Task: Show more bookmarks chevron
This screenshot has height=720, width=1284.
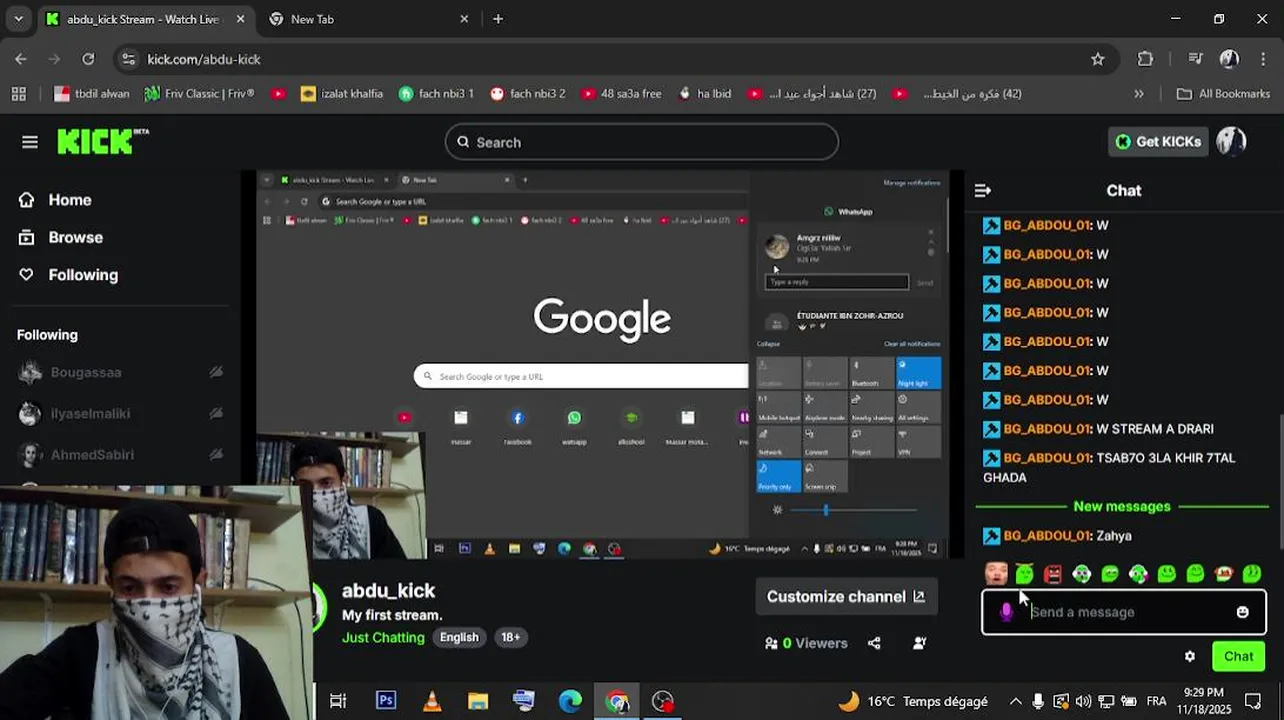Action: [1138, 94]
